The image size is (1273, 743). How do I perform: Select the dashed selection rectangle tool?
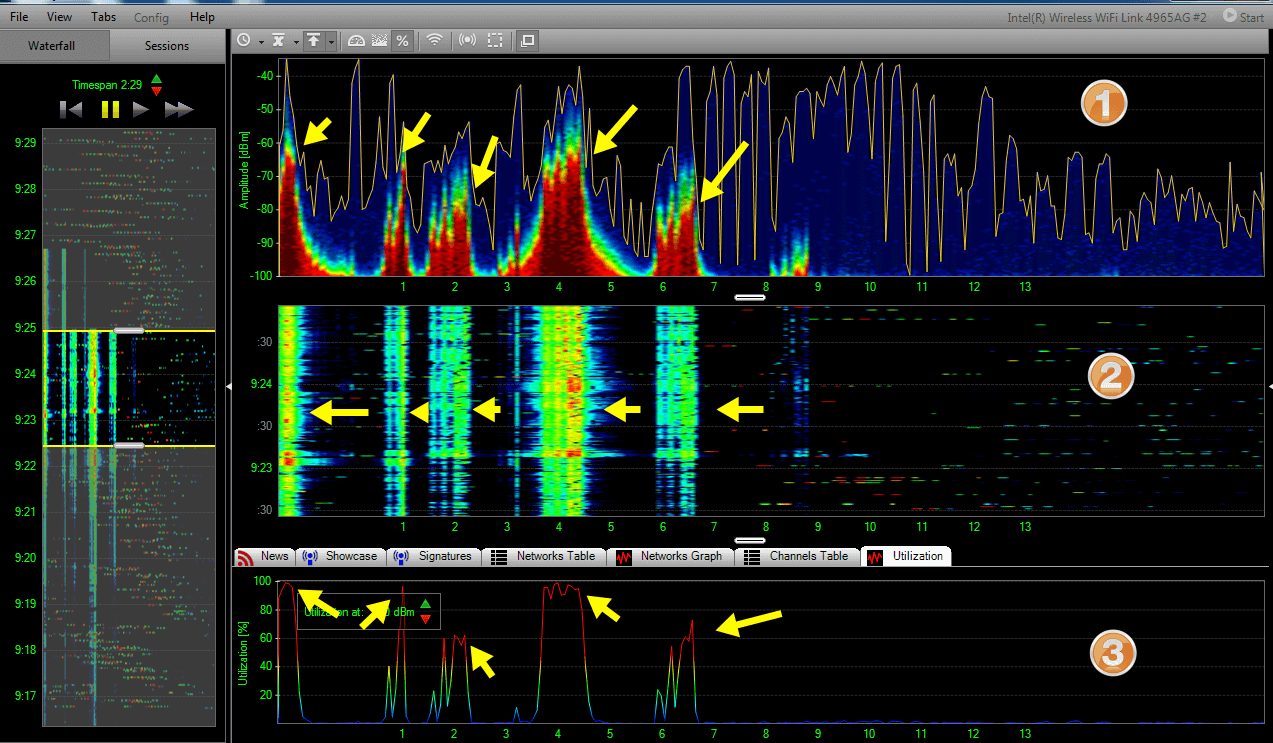pyautogui.click(x=496, y=40)
